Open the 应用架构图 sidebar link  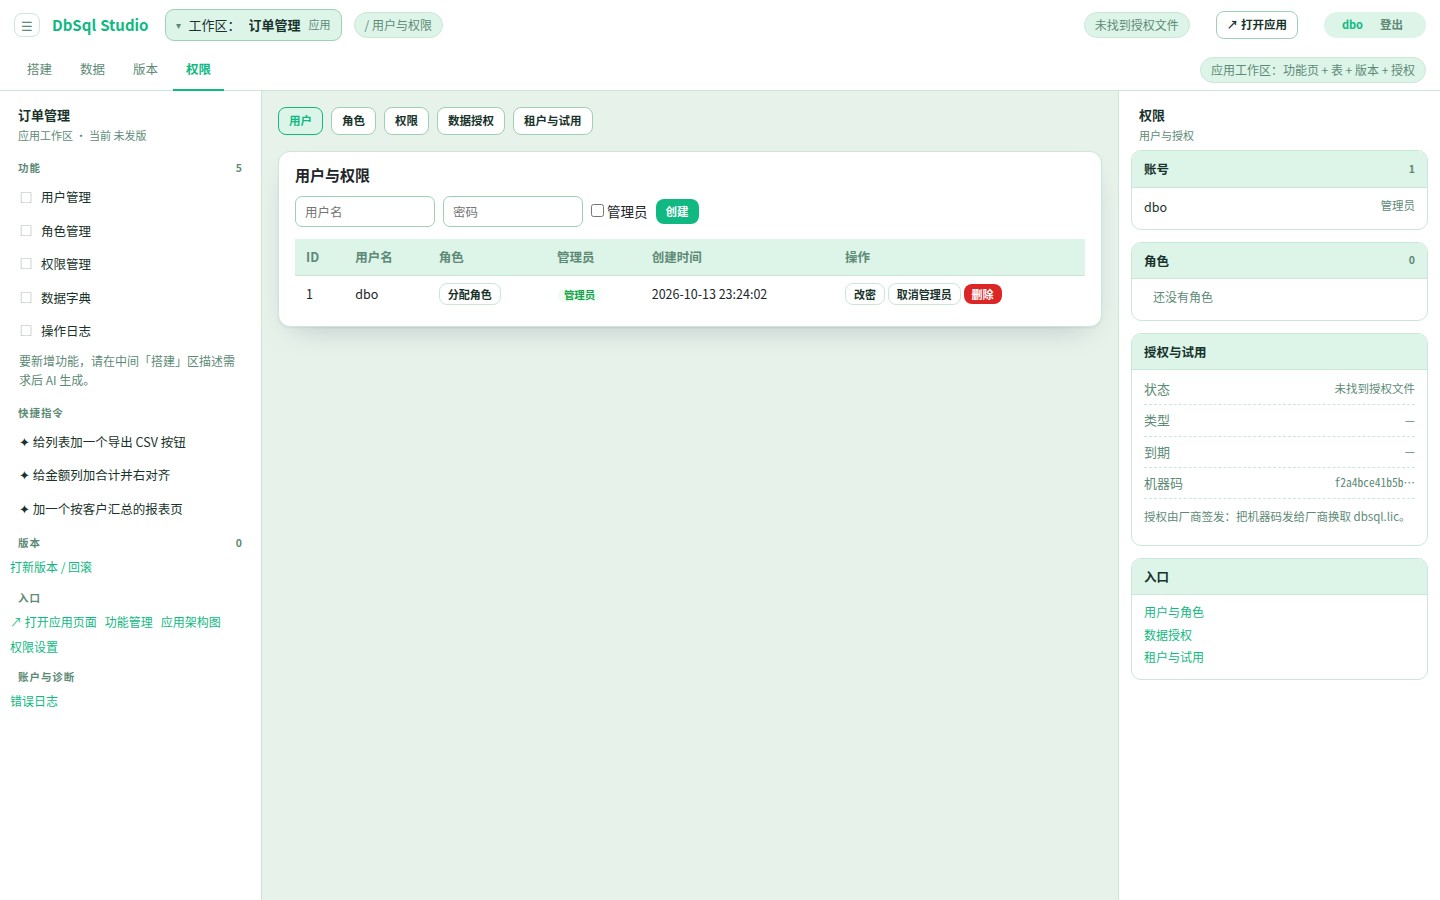tap(191, 622)
